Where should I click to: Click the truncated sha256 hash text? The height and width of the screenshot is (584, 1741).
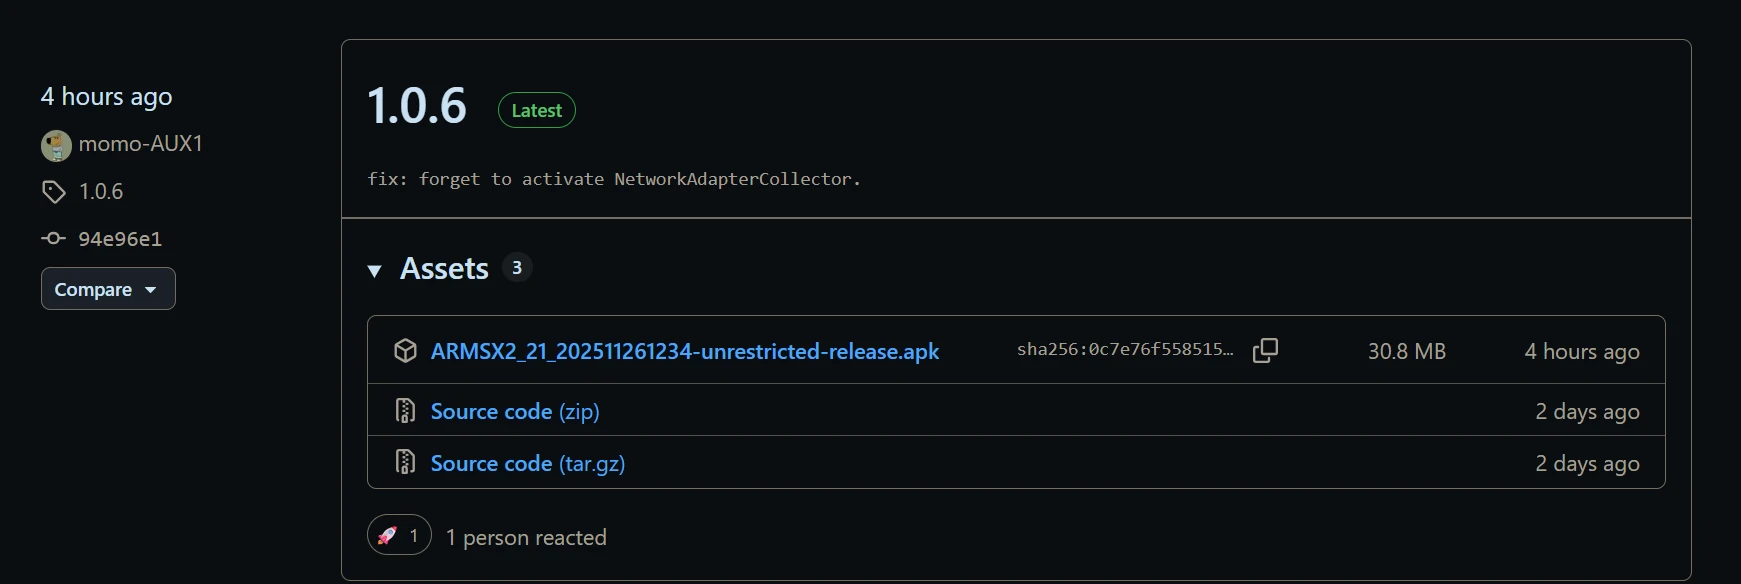[1125, 350]
